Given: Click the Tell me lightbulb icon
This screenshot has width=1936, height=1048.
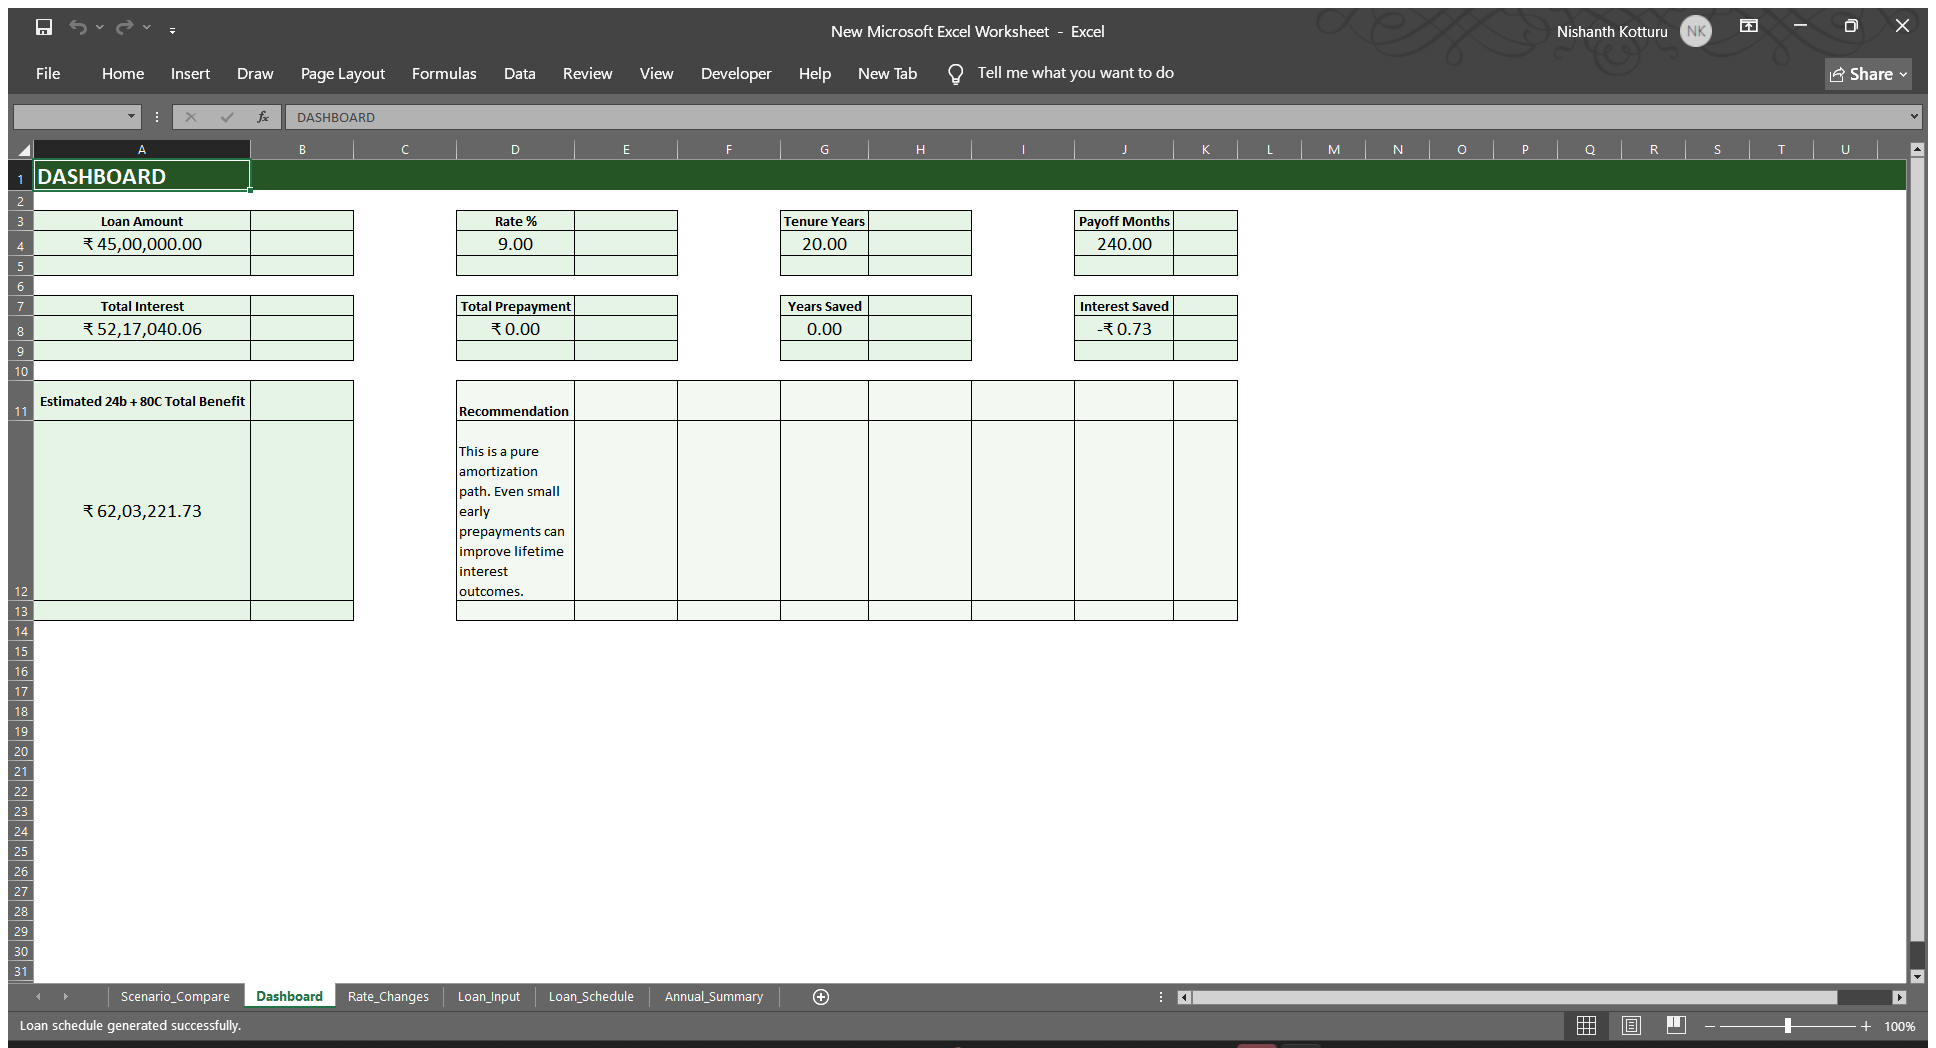Looking at the screenshot, I should (x=956, y=74).
